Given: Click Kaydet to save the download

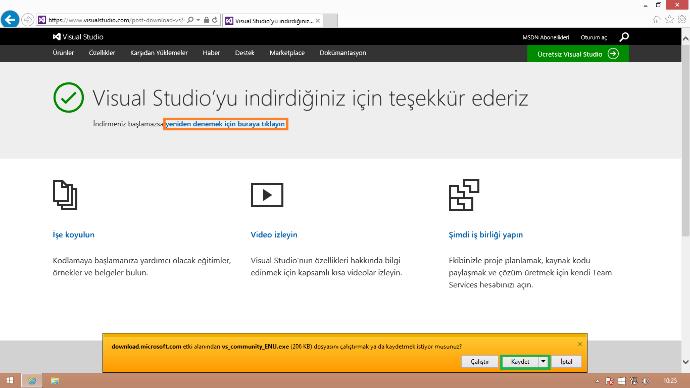Looking at the screenshot, I should click(x=520, y=362).
